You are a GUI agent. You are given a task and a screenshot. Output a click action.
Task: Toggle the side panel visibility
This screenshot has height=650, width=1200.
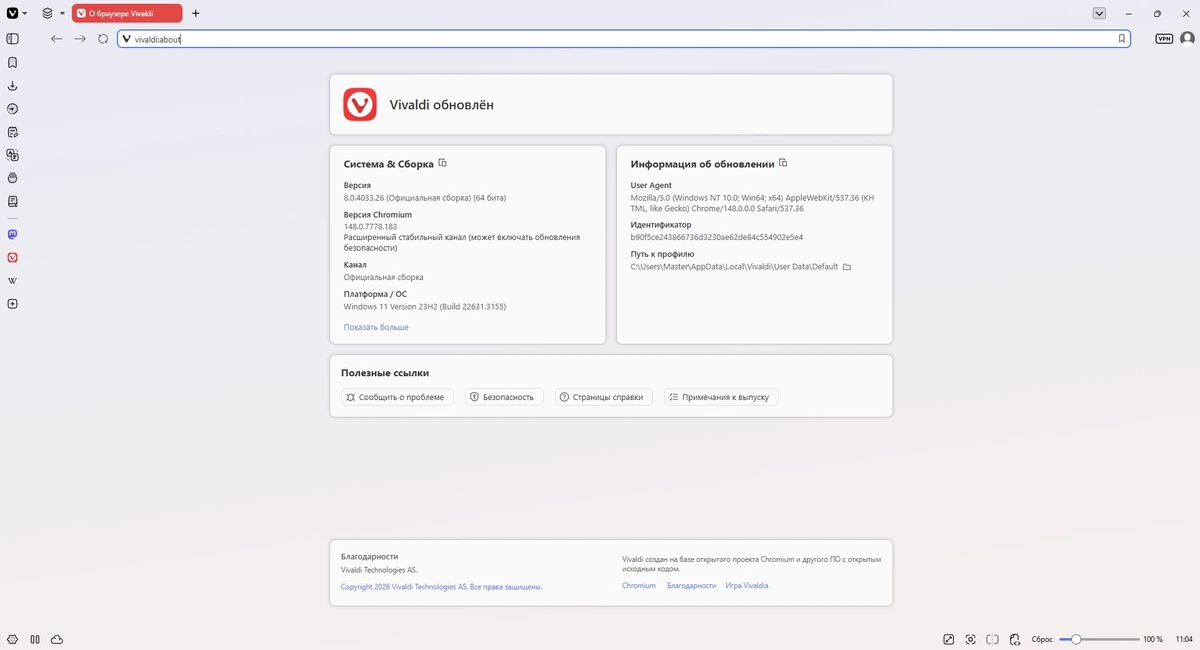(x=13, y=39)
